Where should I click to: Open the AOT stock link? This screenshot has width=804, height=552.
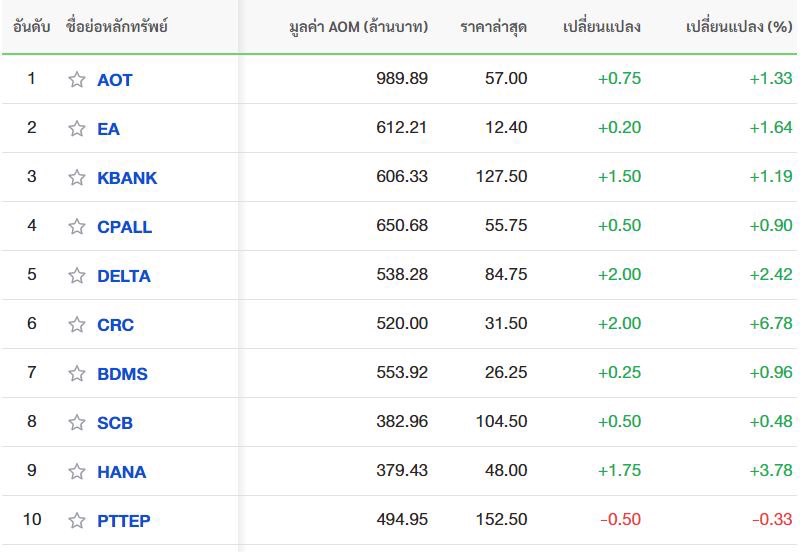click(x=115, y=80)
